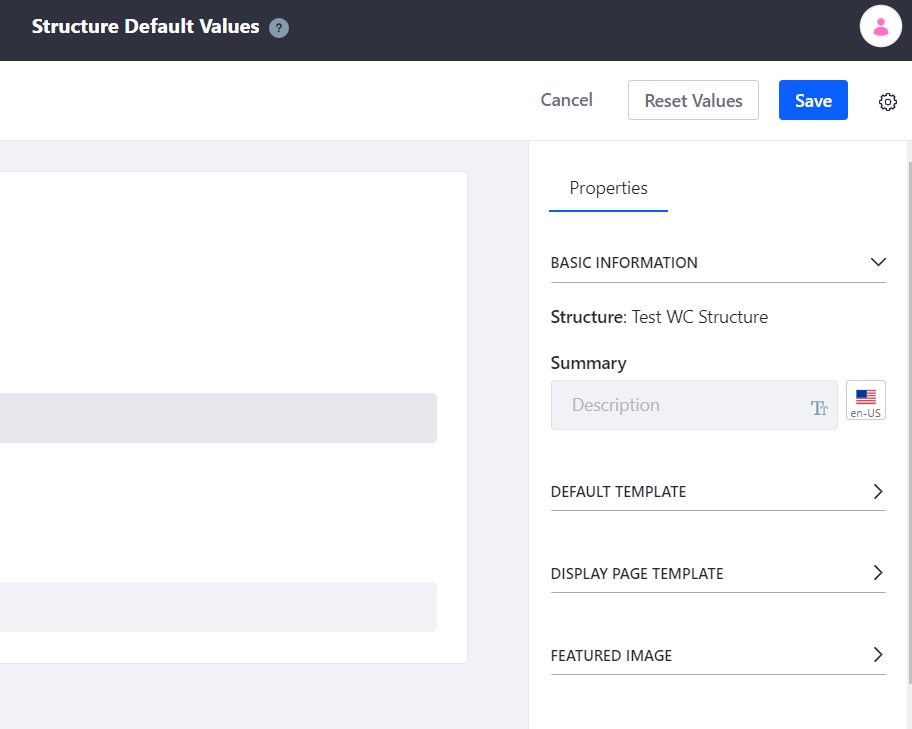Click the Reset Values button
Viewport: 912px width, 729px height.
point(693,100)
